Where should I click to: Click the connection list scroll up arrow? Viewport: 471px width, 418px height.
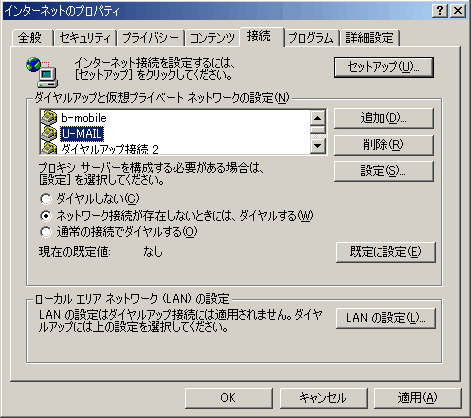(318, 117)
